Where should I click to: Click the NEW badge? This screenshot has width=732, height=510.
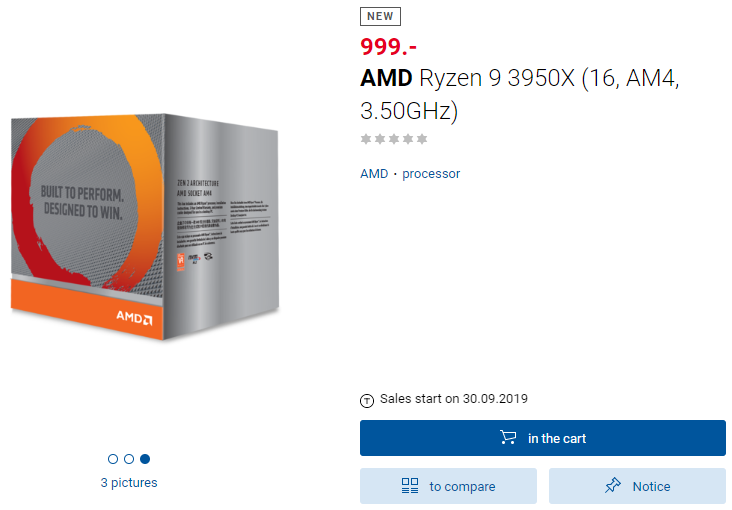[380, 16]
